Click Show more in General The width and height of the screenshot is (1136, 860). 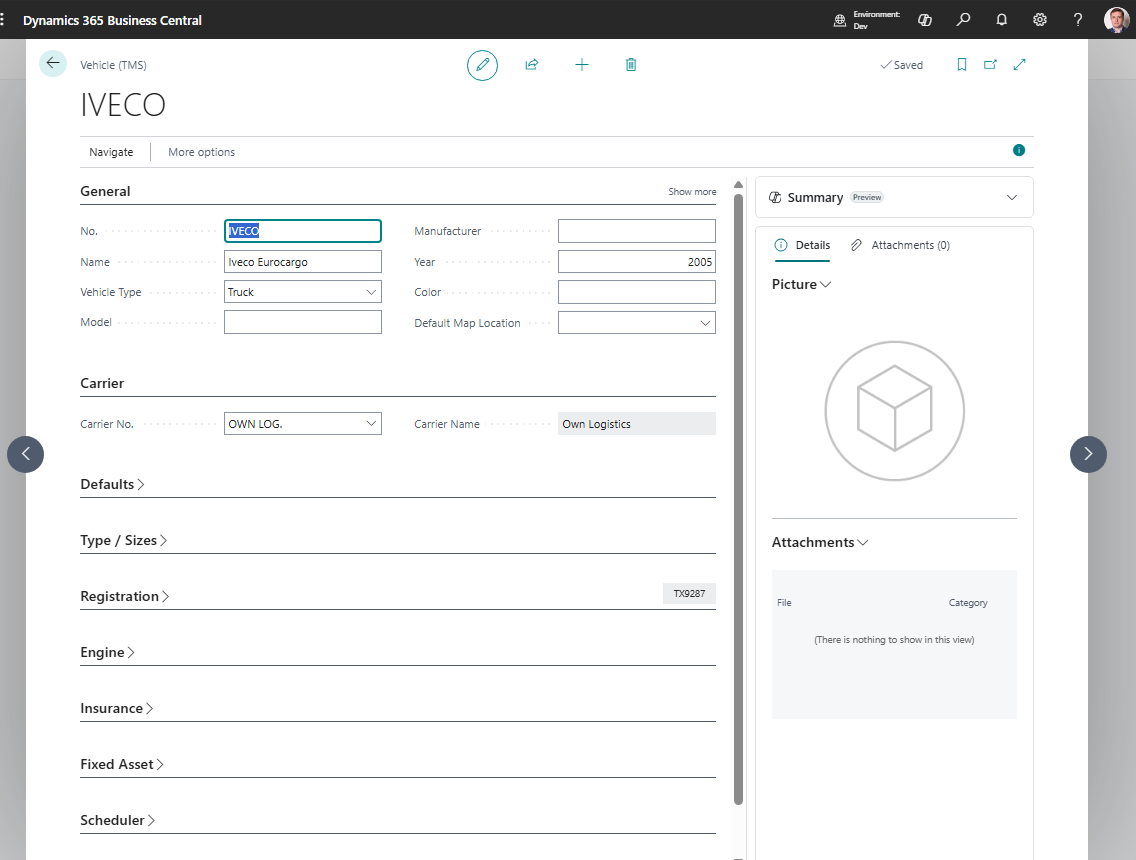click(x=692, y=191)
